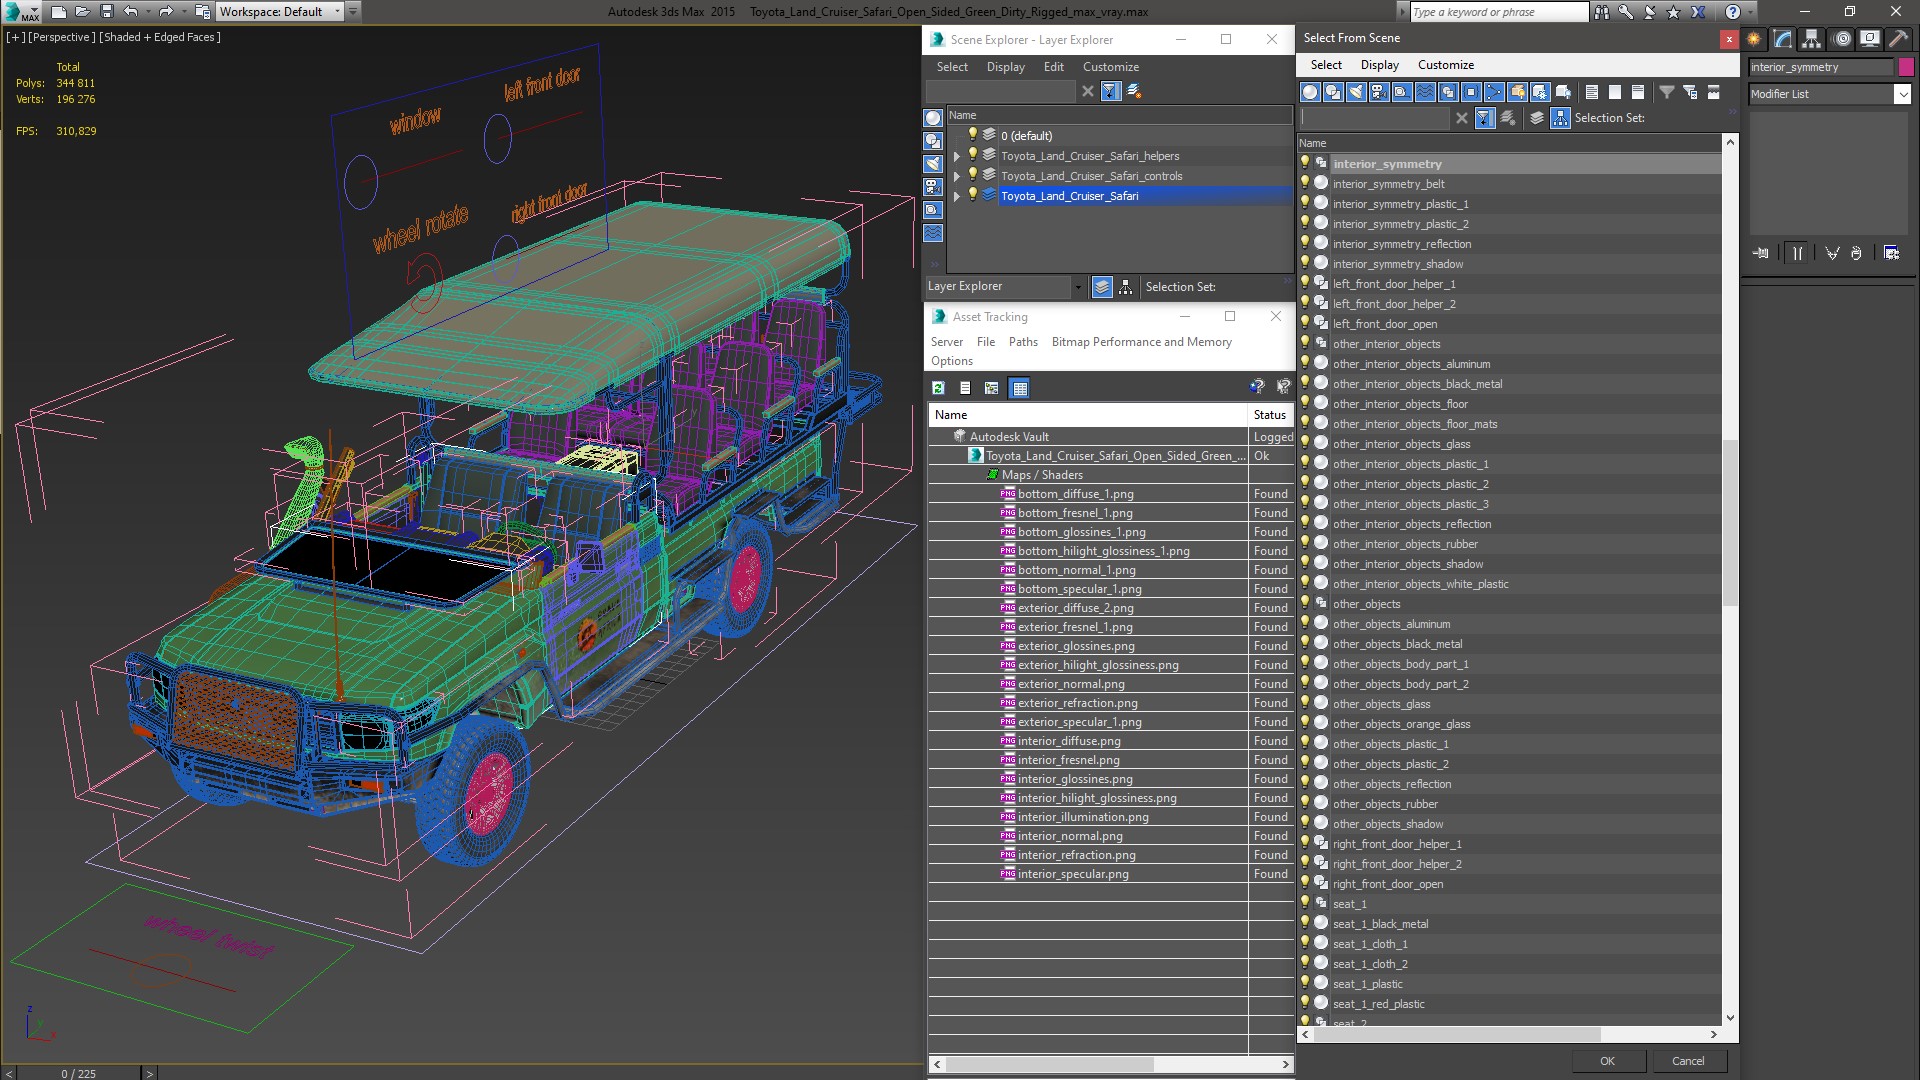Click the sort-by-layer icon in Select From Scene
Viewport: 1920px width, 1080px height.
(1537, 118)
